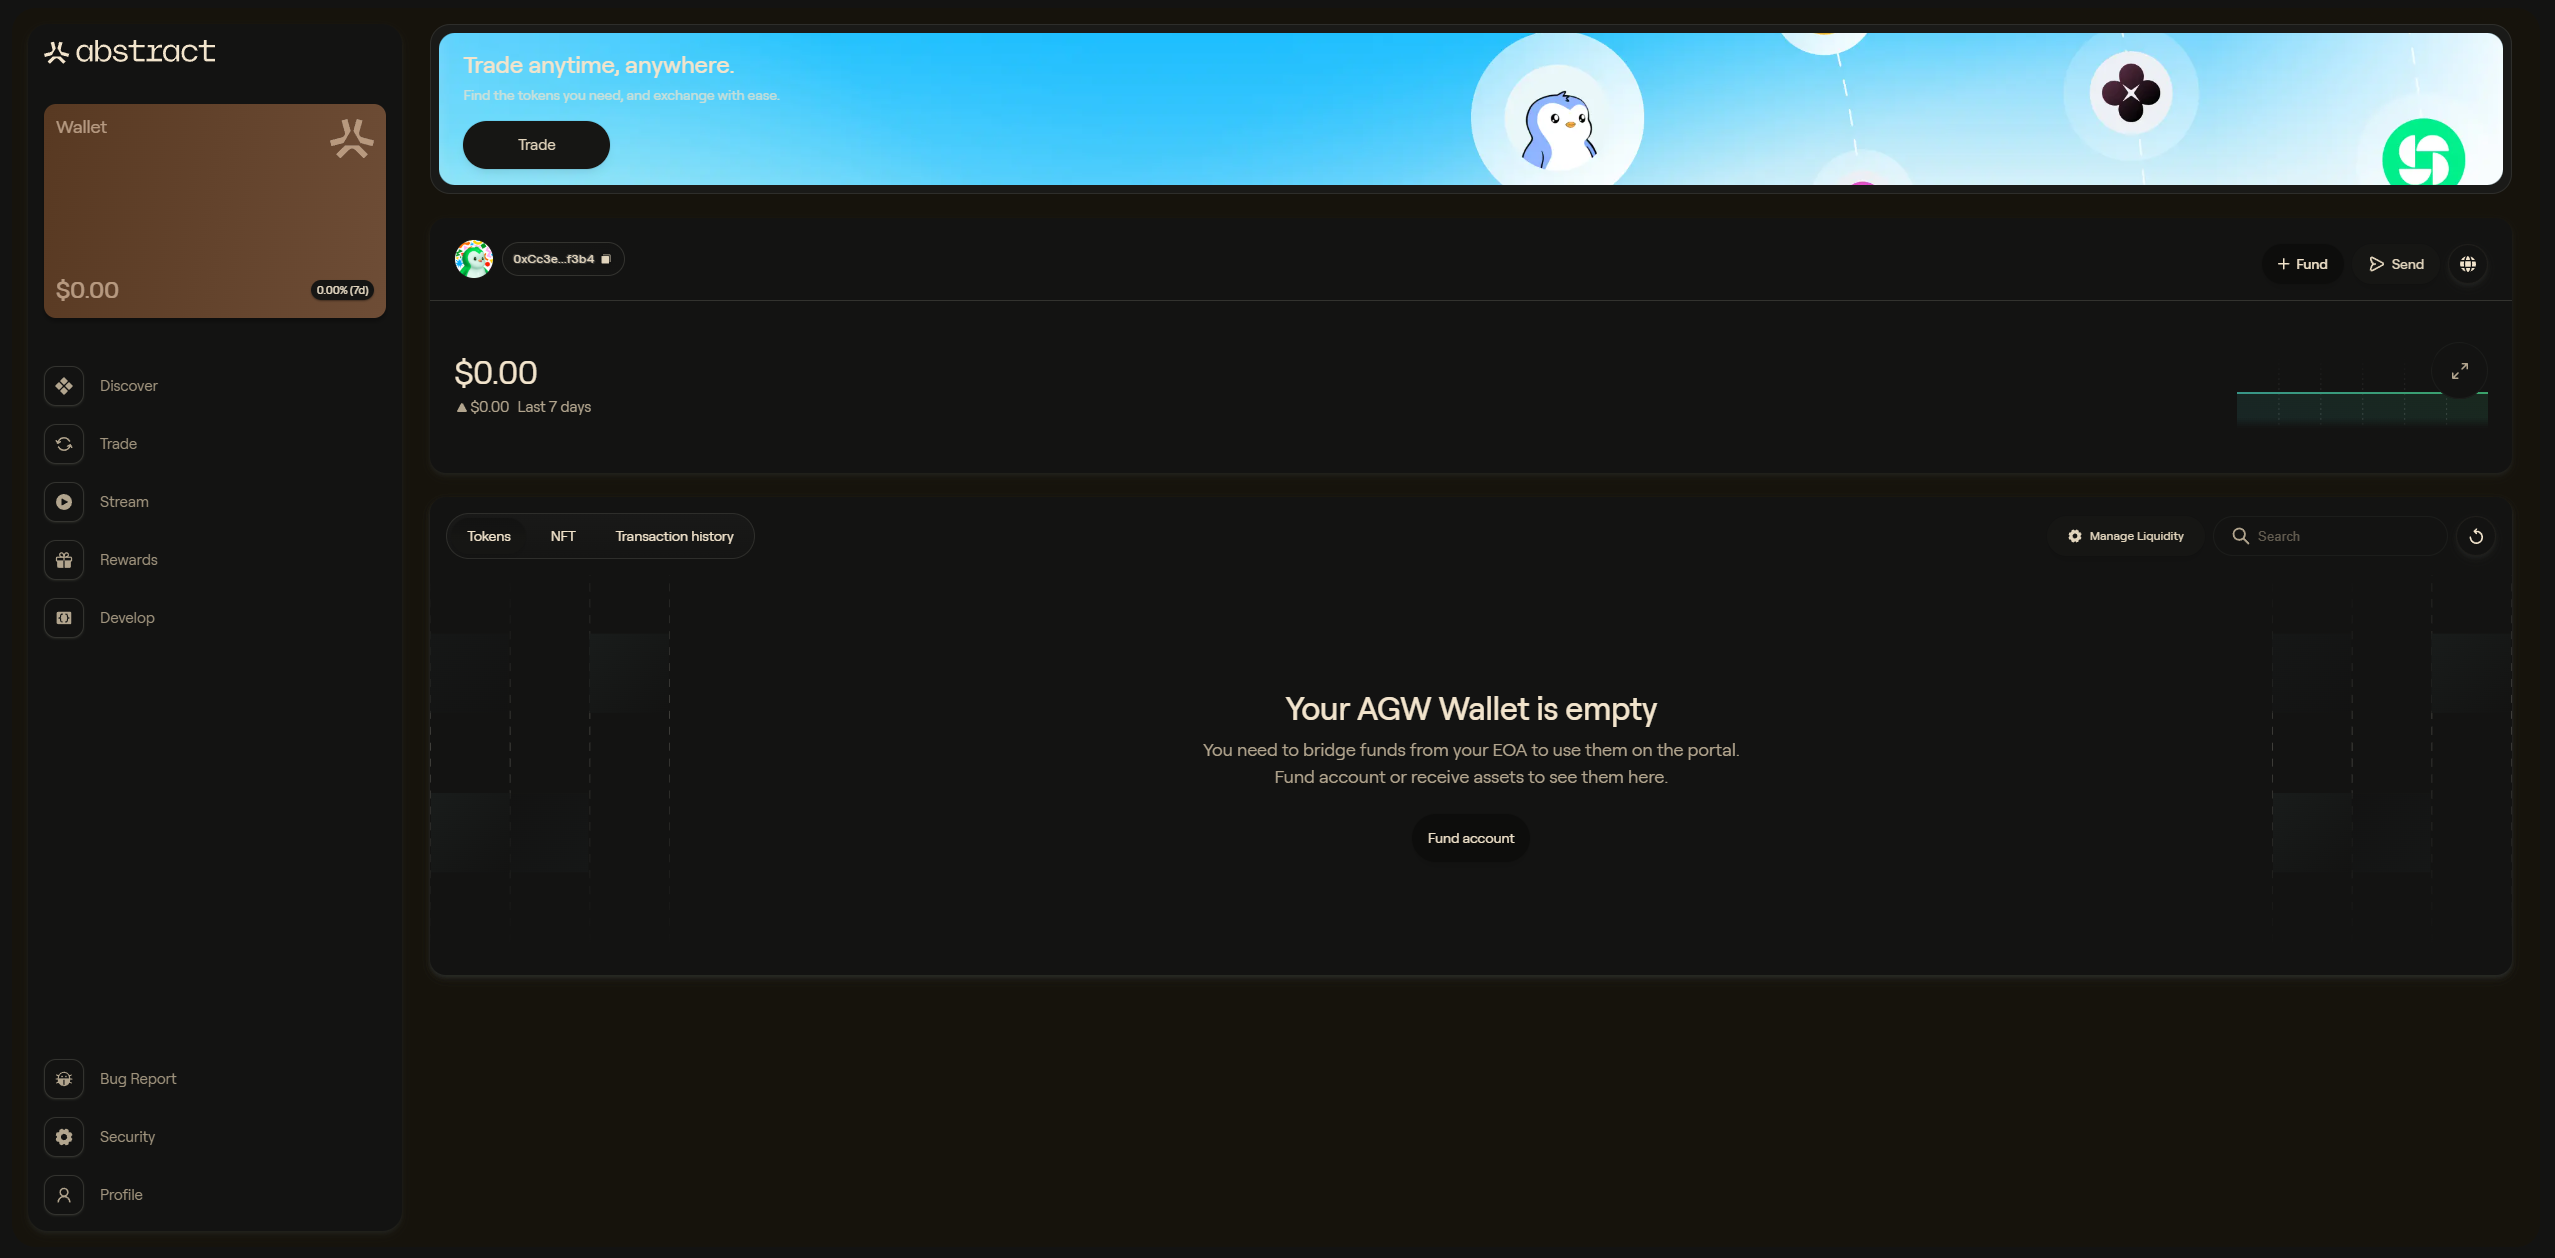2555x1258 pixels.
Task: Open Security gear icon in sidebar
Action: coord(64,1137)
